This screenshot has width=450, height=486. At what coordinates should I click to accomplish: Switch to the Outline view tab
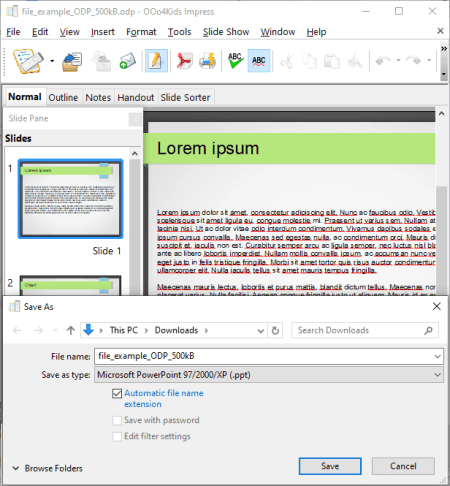(x=63, y=97)
